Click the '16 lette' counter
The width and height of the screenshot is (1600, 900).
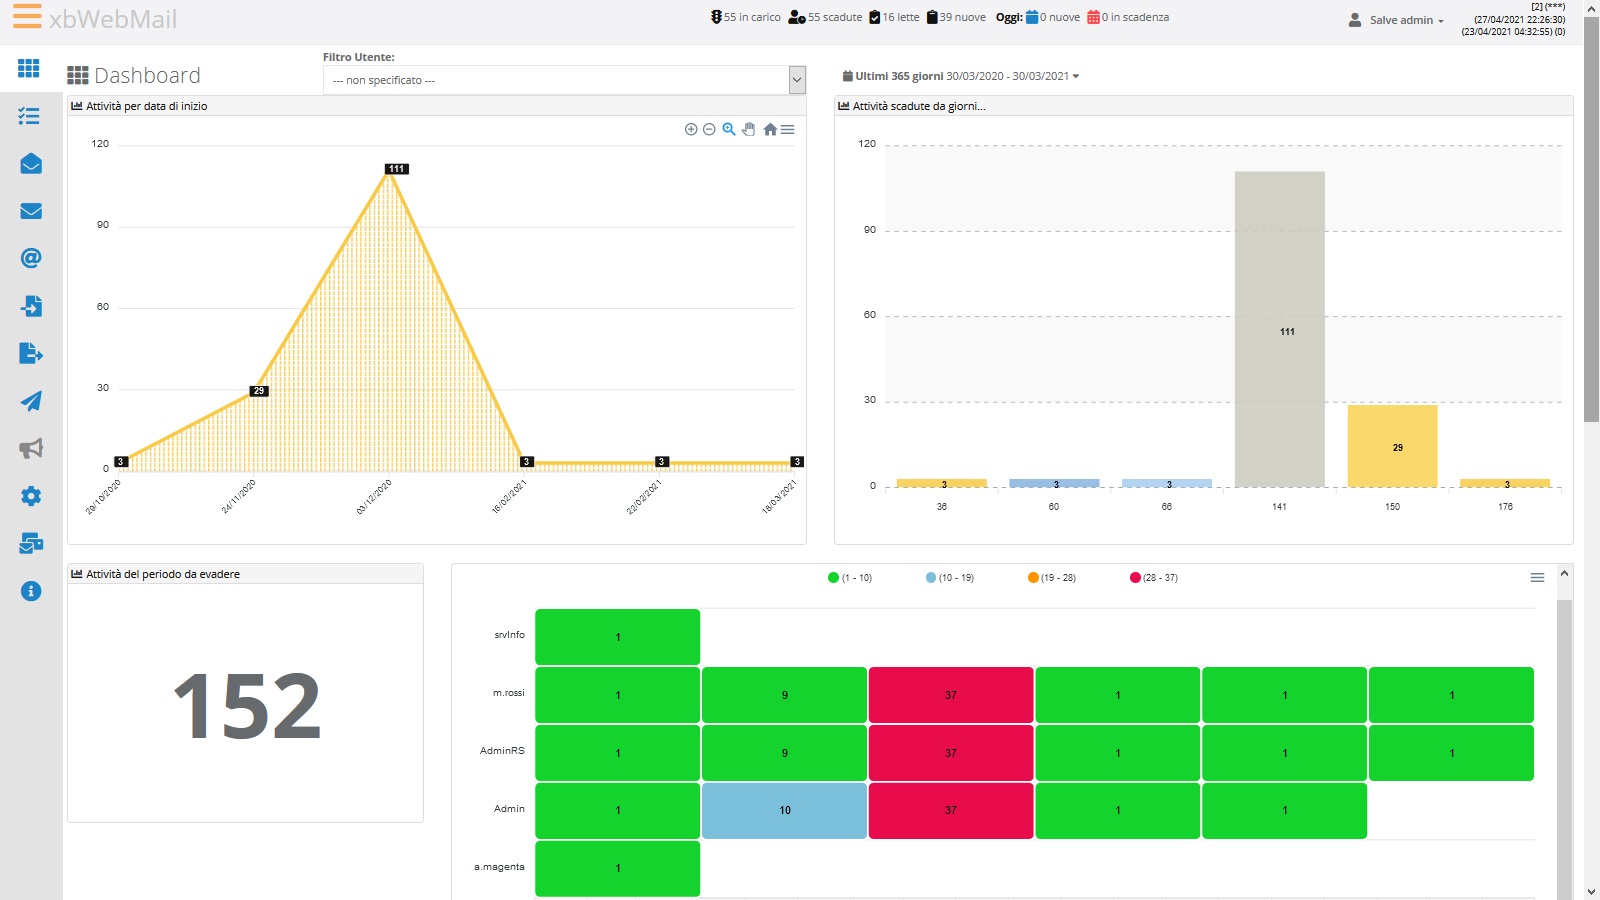click(894, 17)
